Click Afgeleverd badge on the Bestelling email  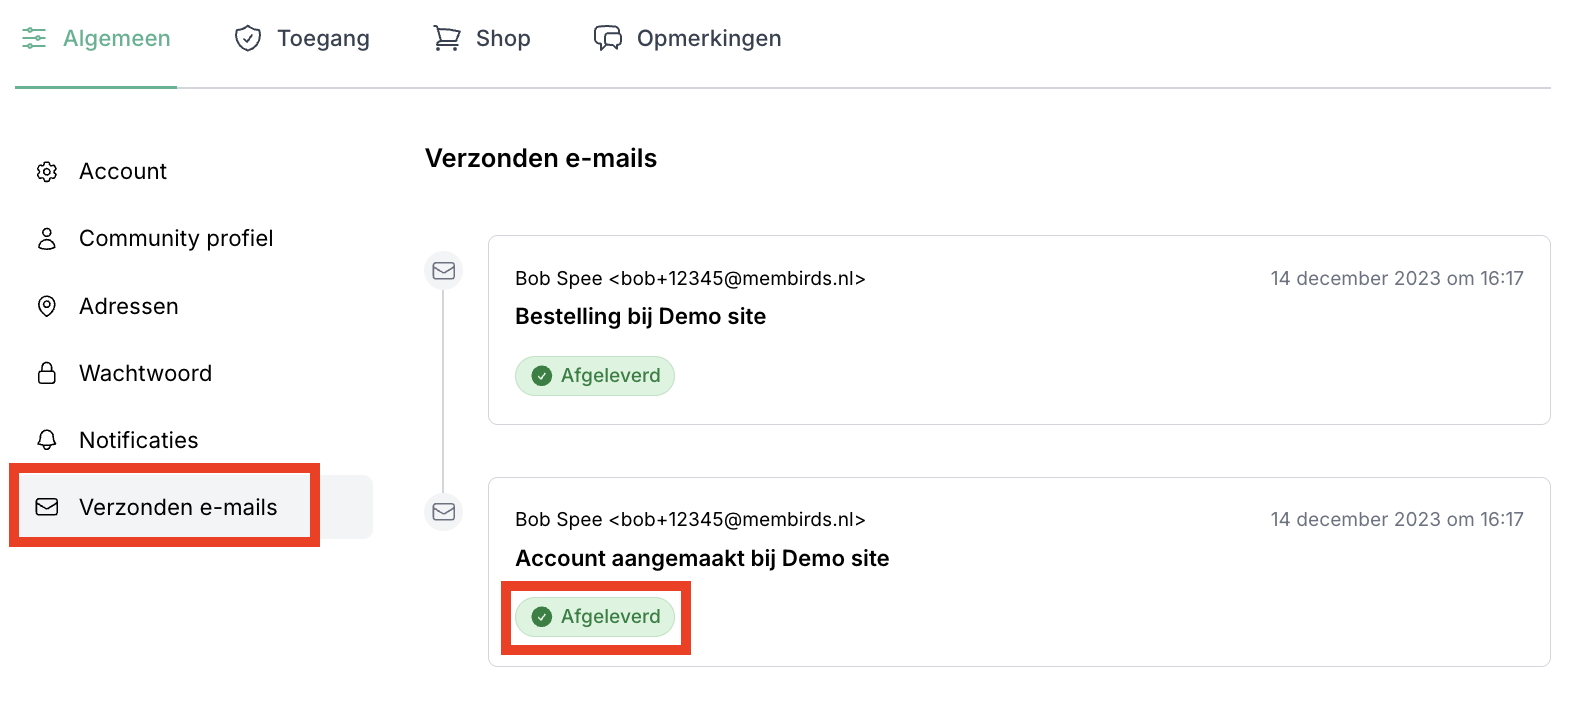pyautogui.click(x=595, y=376)
